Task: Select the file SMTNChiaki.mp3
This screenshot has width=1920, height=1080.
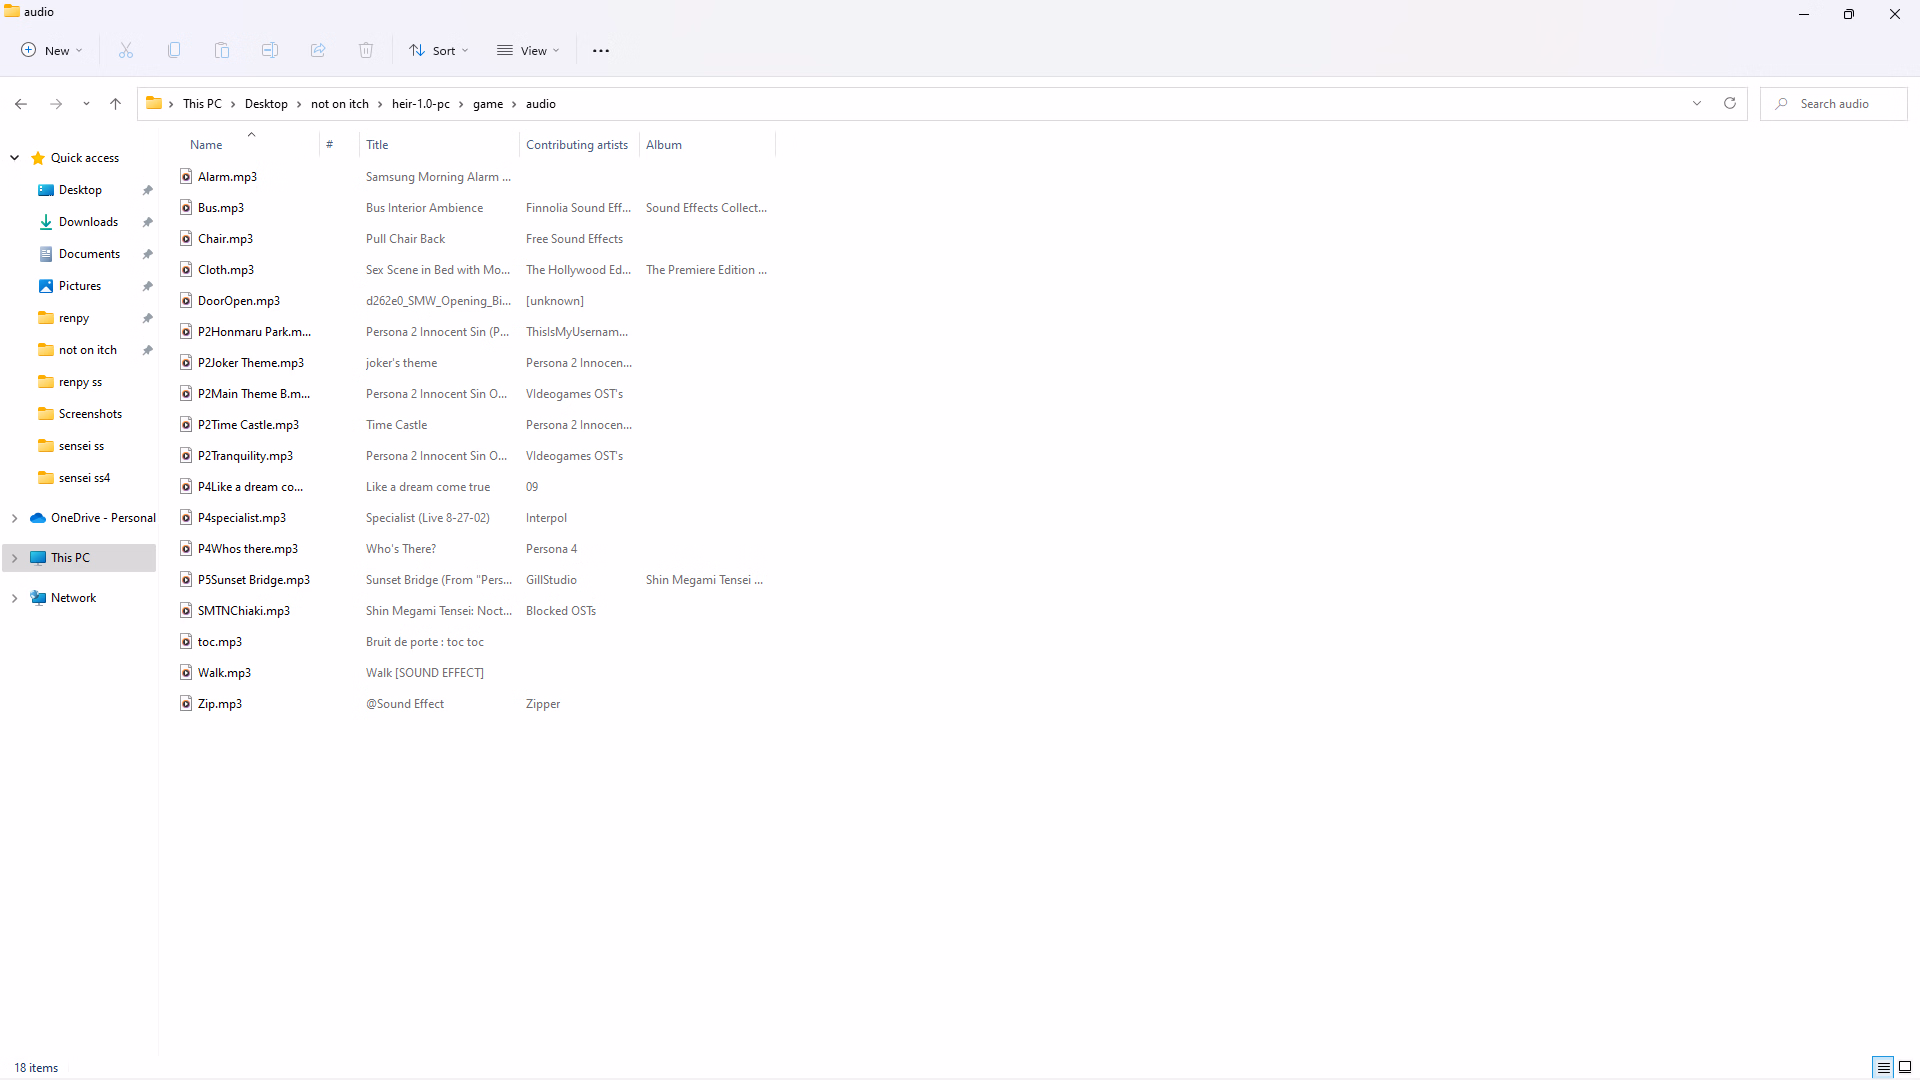Action: (x=244, y=610)
